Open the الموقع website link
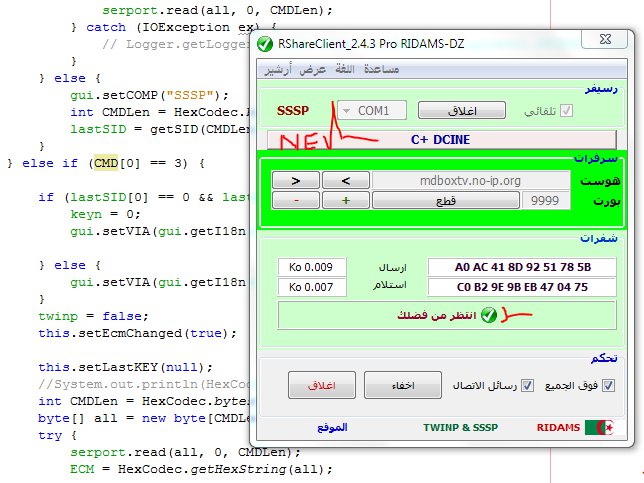Image resolution: width=644 pixels, height=483 pixels. coord(332,428)
